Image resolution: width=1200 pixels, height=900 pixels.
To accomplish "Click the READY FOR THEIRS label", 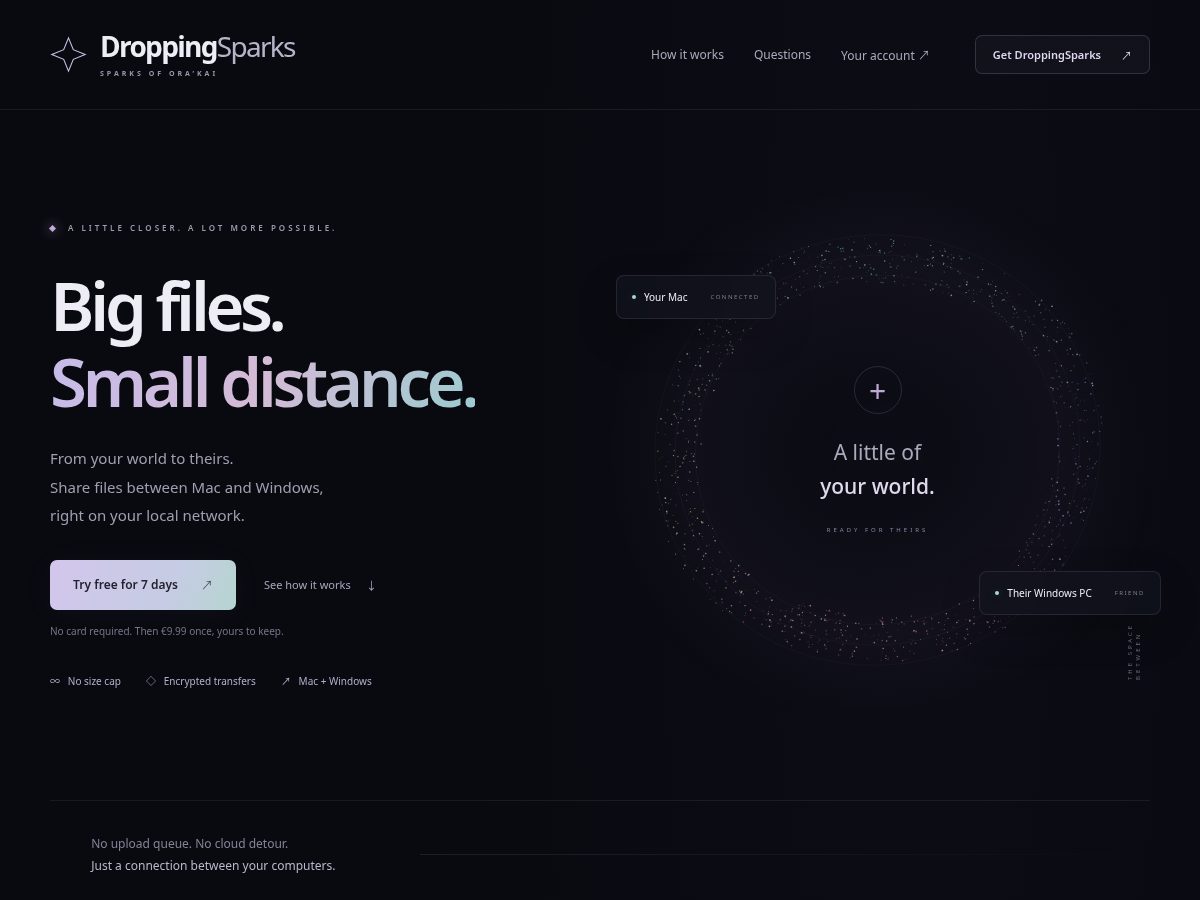I will point(877,530).
